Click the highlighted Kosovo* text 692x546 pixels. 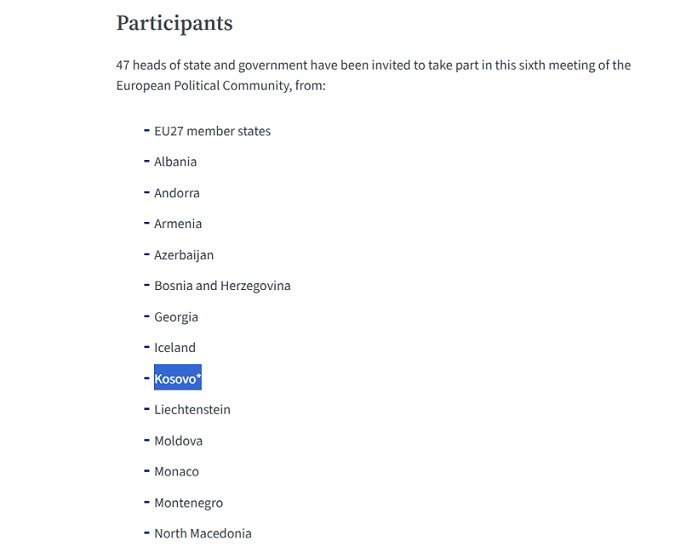coord(178,377)
